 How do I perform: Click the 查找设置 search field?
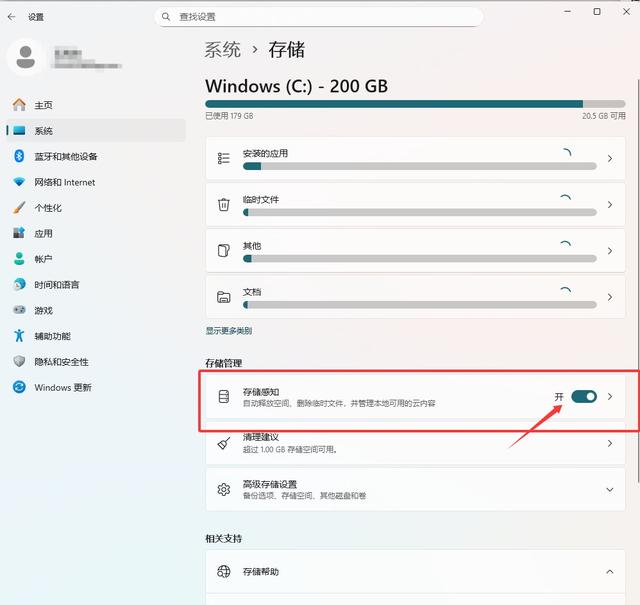point(319,17)
